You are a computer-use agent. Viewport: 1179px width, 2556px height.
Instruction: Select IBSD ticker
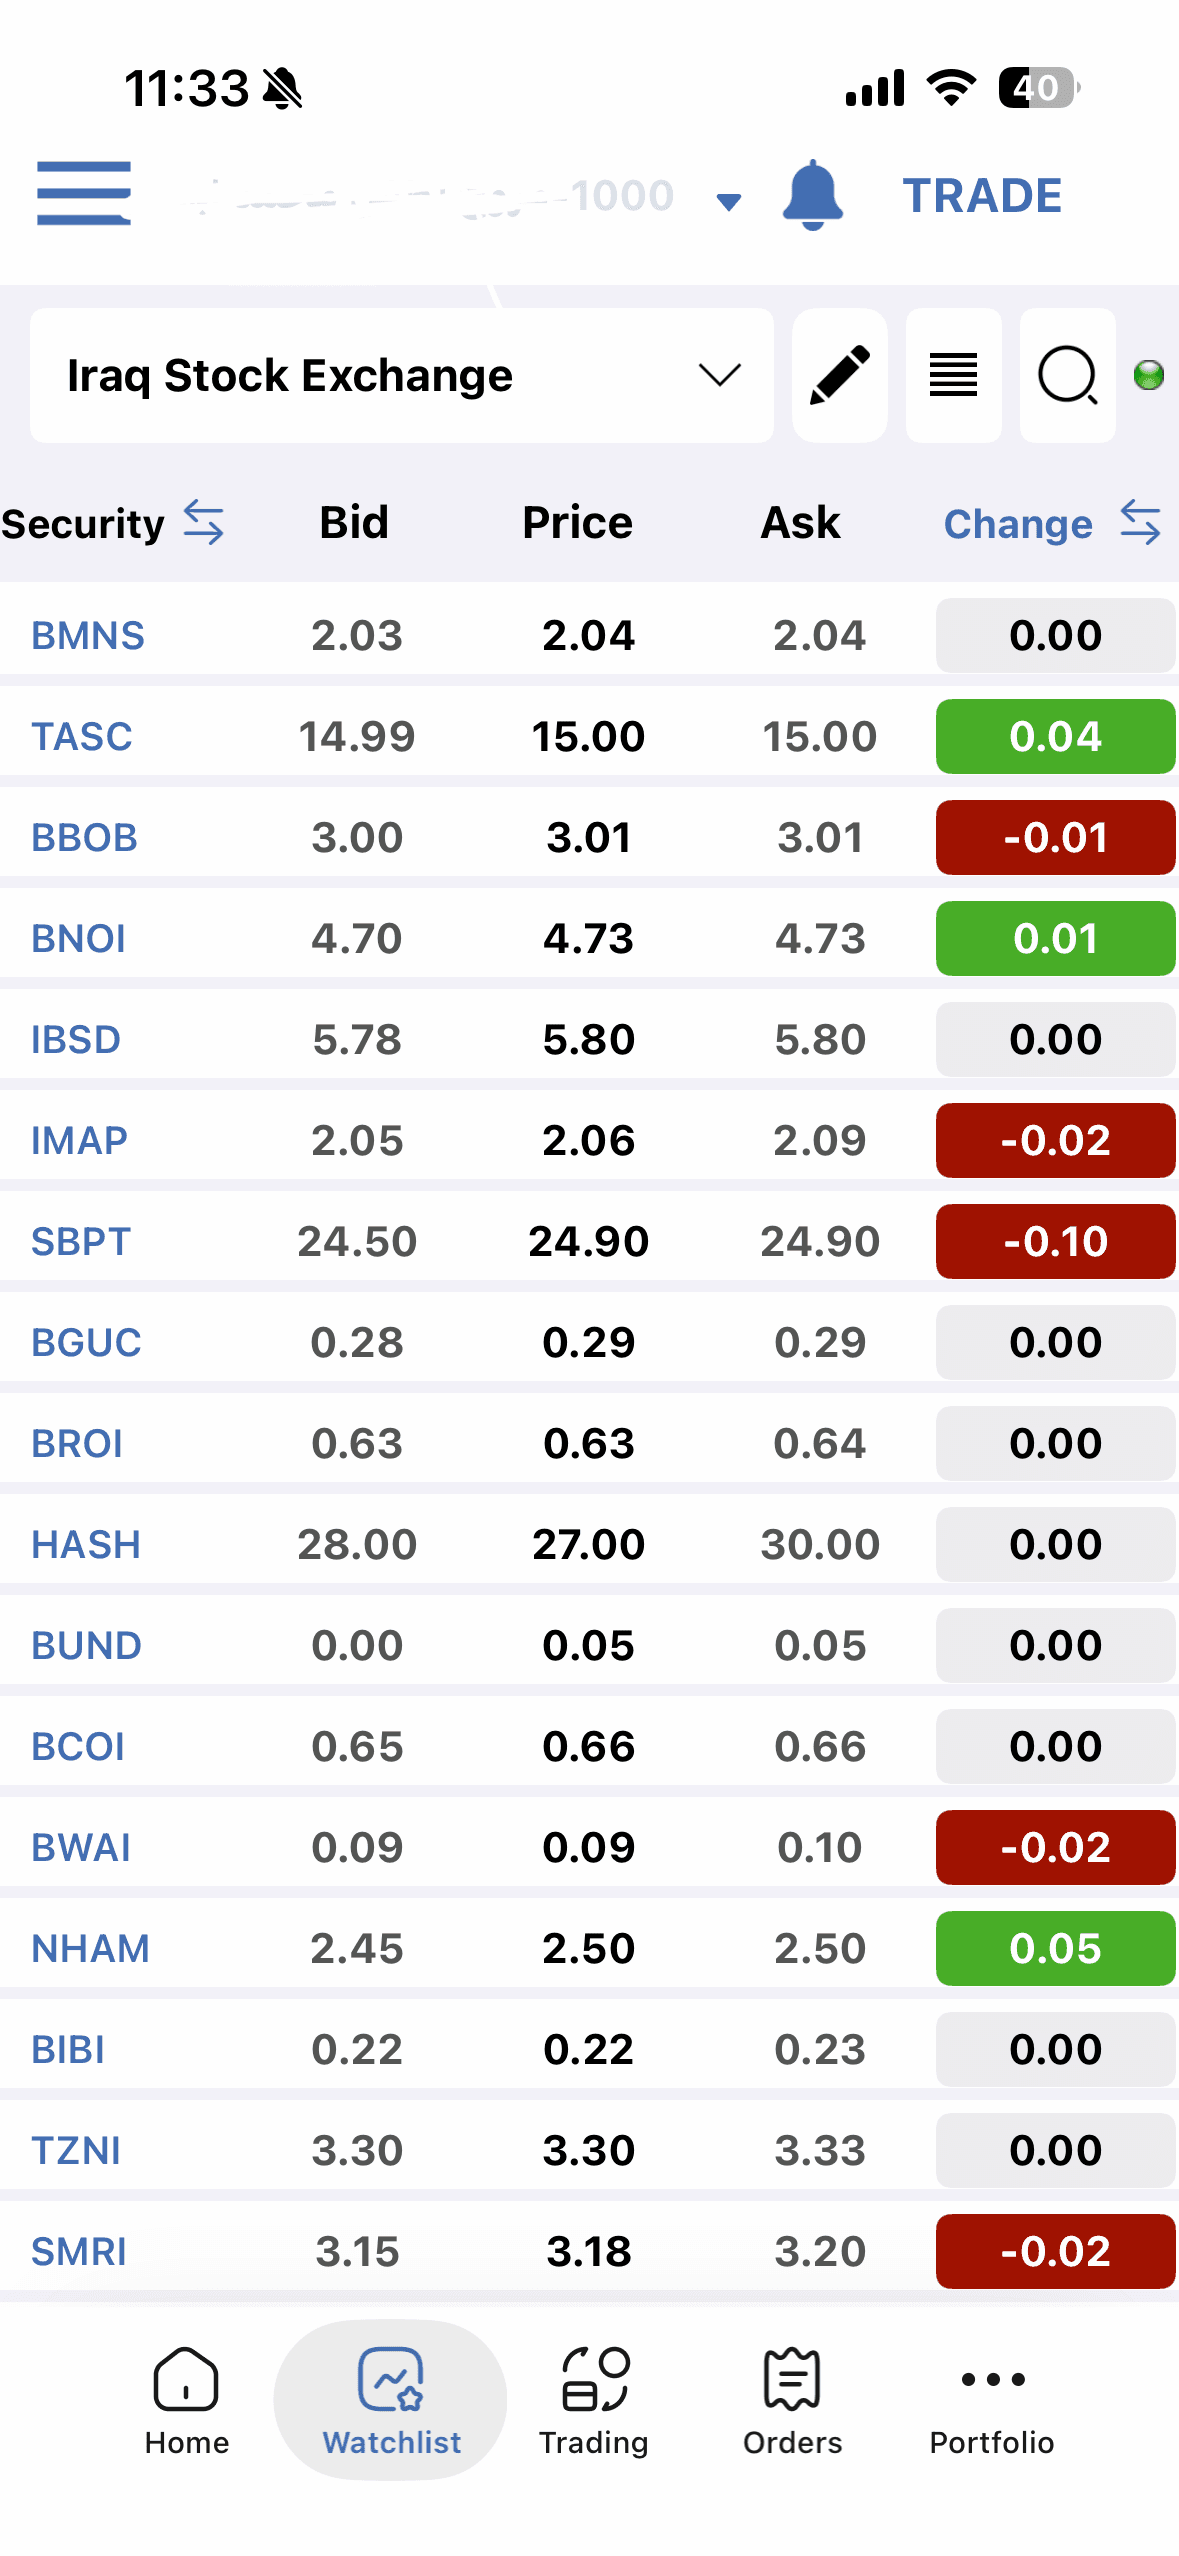(x=76, y=1039)
